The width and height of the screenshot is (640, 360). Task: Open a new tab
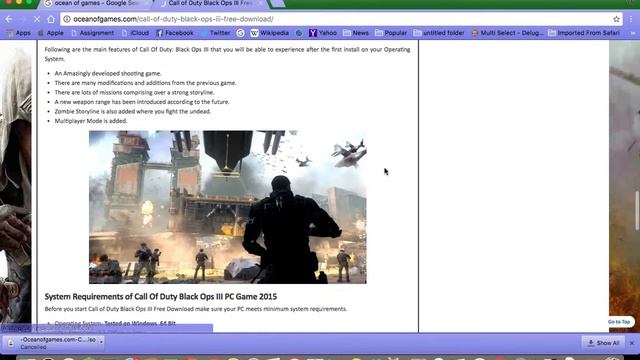click(x=278, y=4)
